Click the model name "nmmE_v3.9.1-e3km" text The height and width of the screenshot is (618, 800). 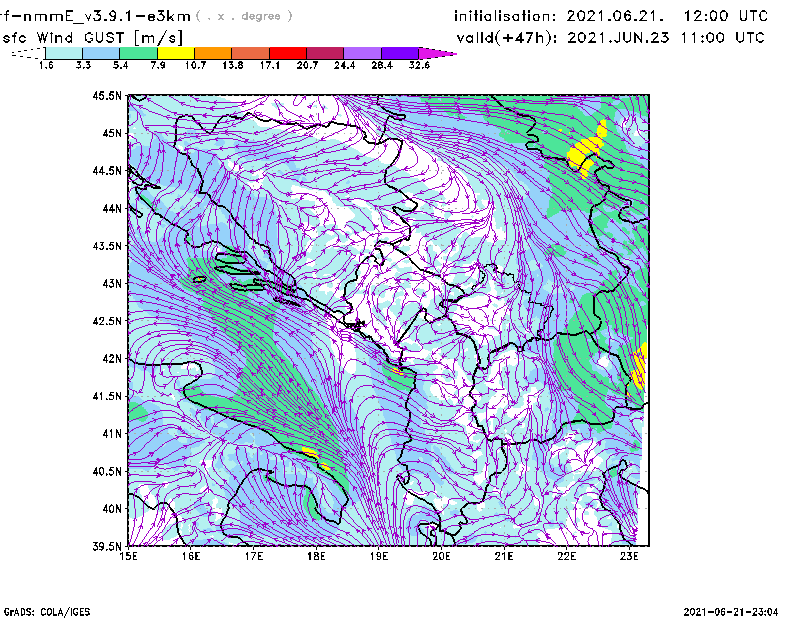107,16
